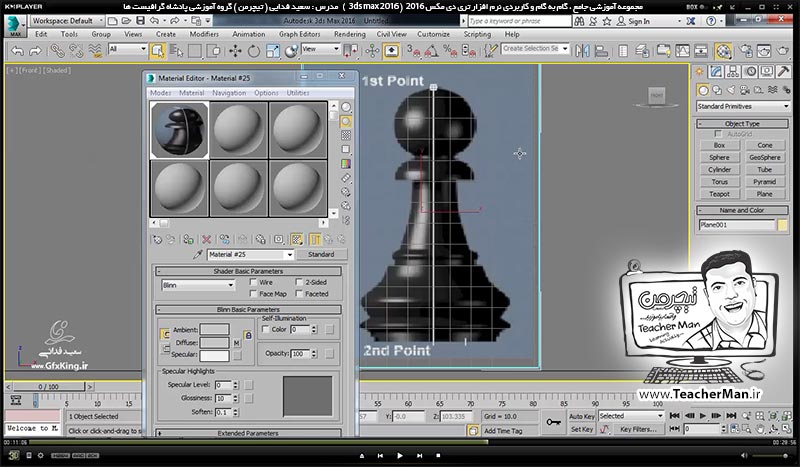Toggle the Percent Snap icon

[450, 51]
